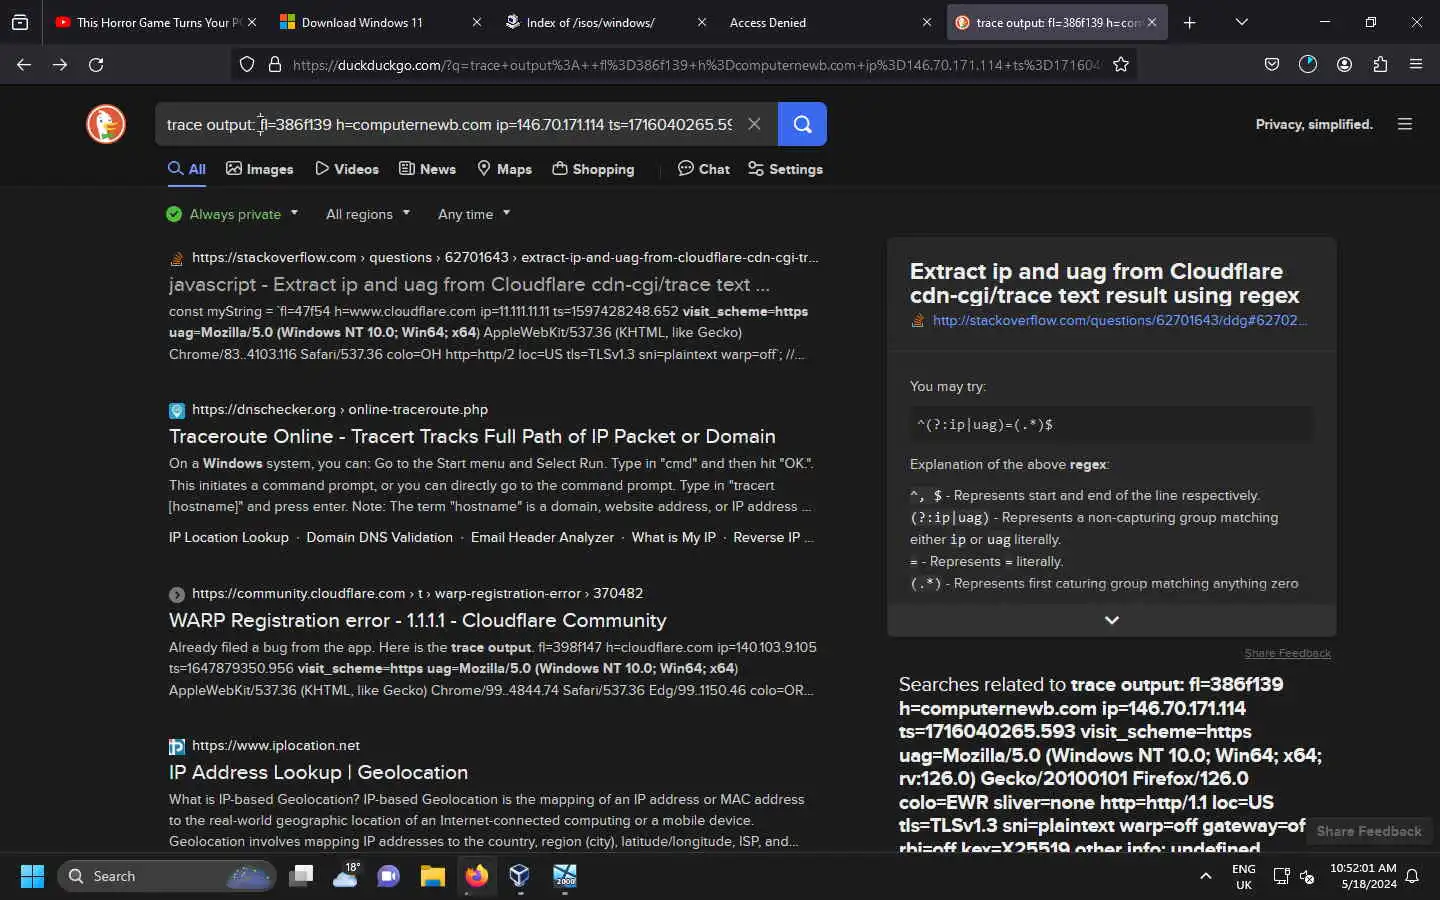Select the News search category

click(x=427, y=169)
